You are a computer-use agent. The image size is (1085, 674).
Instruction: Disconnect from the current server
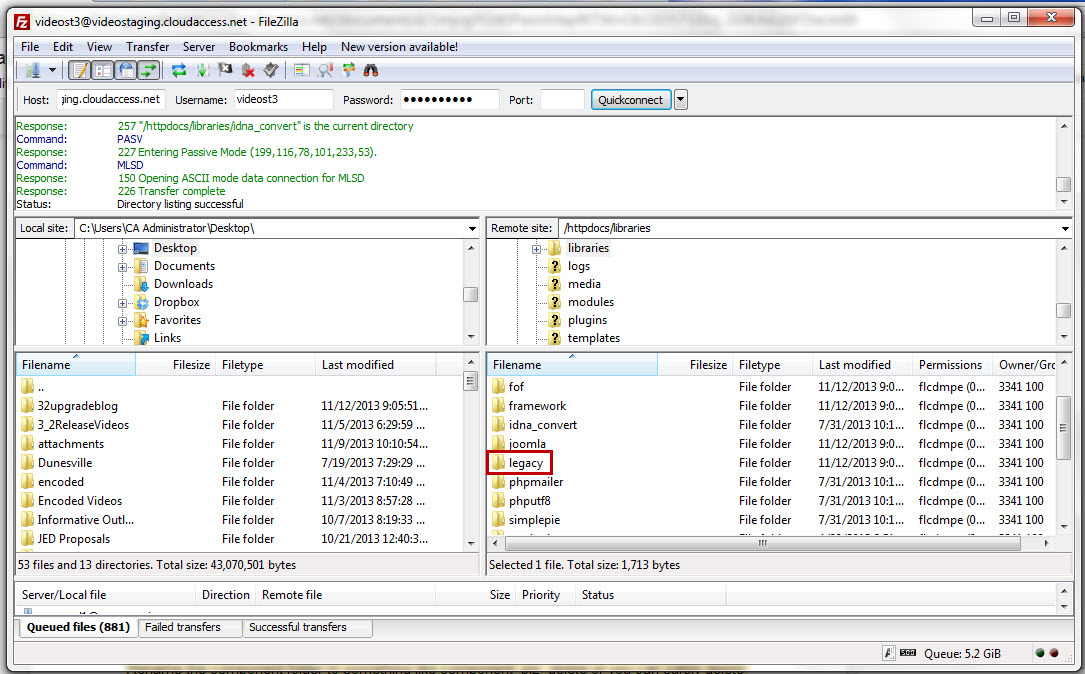click(x=248, y=71)
